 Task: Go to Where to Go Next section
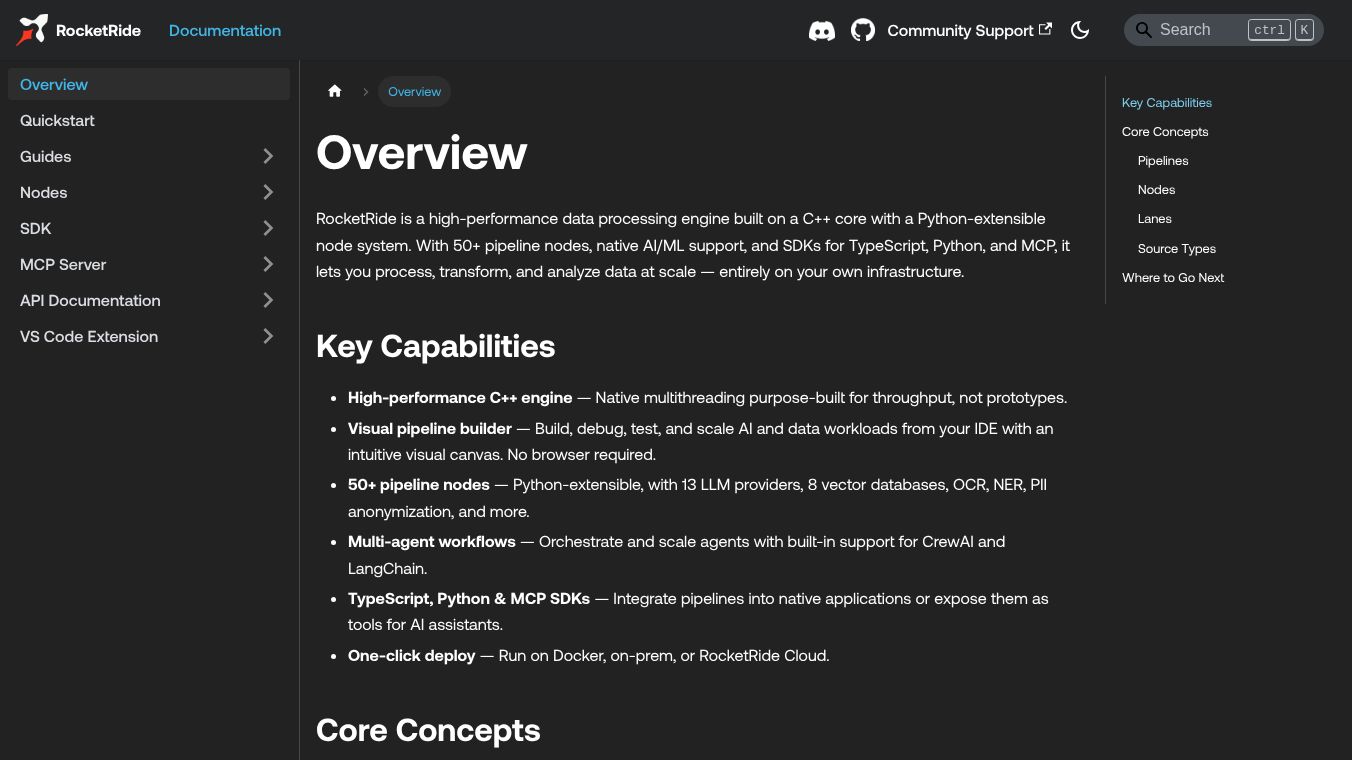tap(1173, 278)
